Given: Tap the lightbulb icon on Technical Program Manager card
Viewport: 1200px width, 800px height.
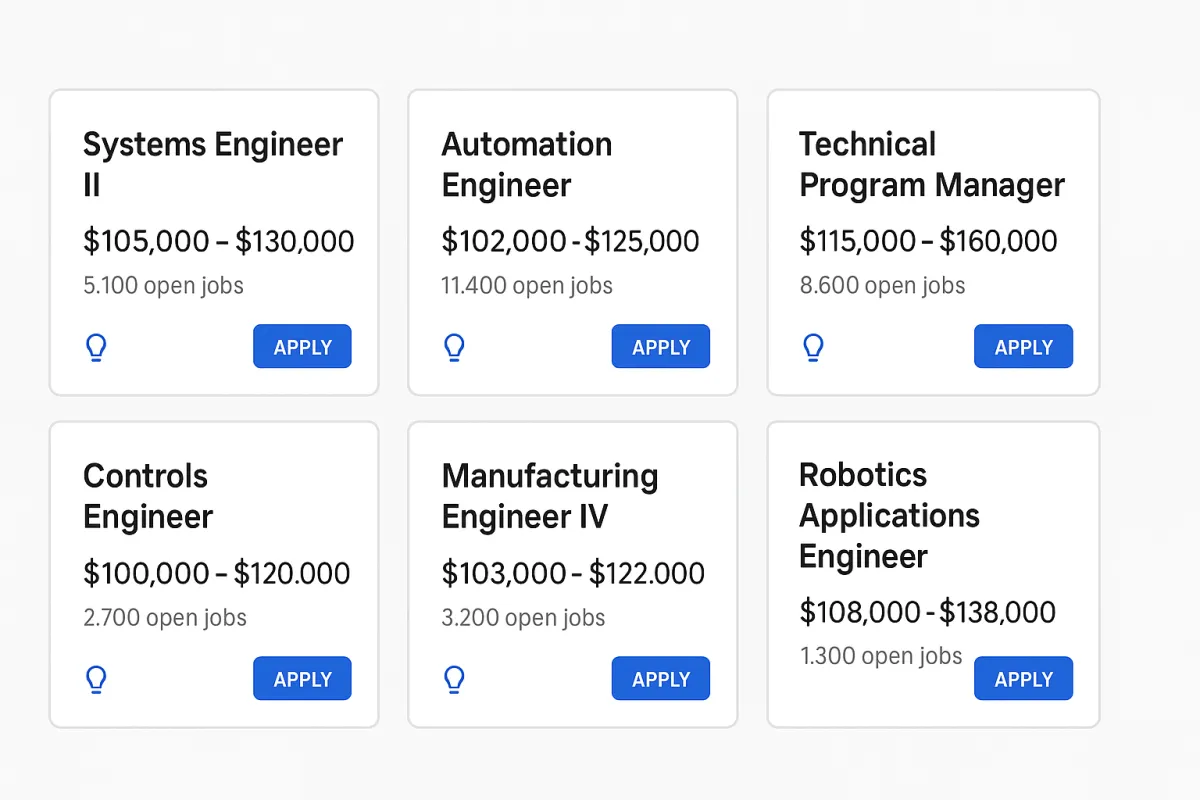Looking at the screenshot, I should click(x=813, y=347).
